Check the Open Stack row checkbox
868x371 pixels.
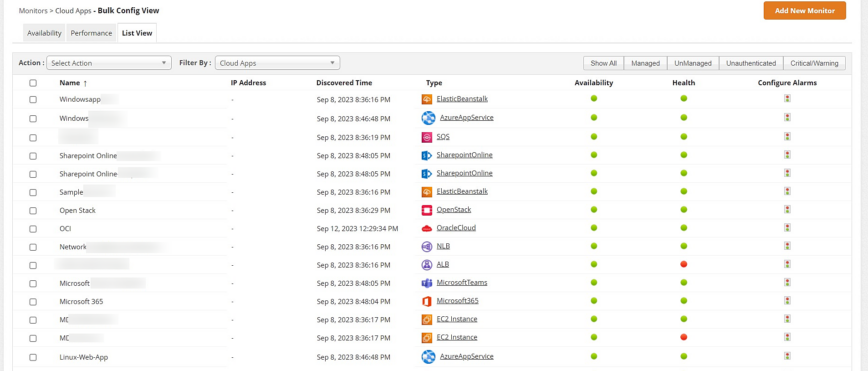(x=33, y=211)
